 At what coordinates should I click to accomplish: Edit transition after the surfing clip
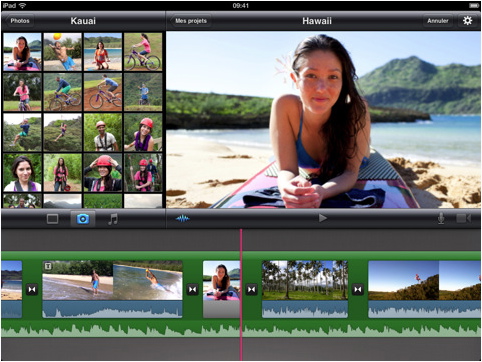click(193, 289)
